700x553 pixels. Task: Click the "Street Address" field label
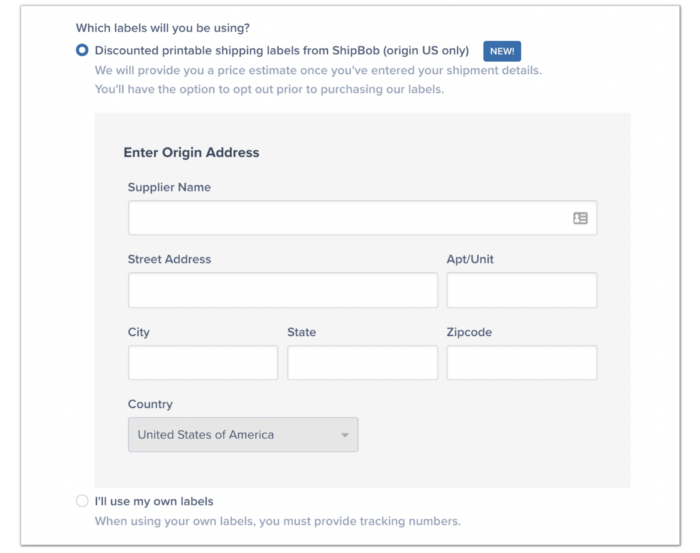click(169, 259)
